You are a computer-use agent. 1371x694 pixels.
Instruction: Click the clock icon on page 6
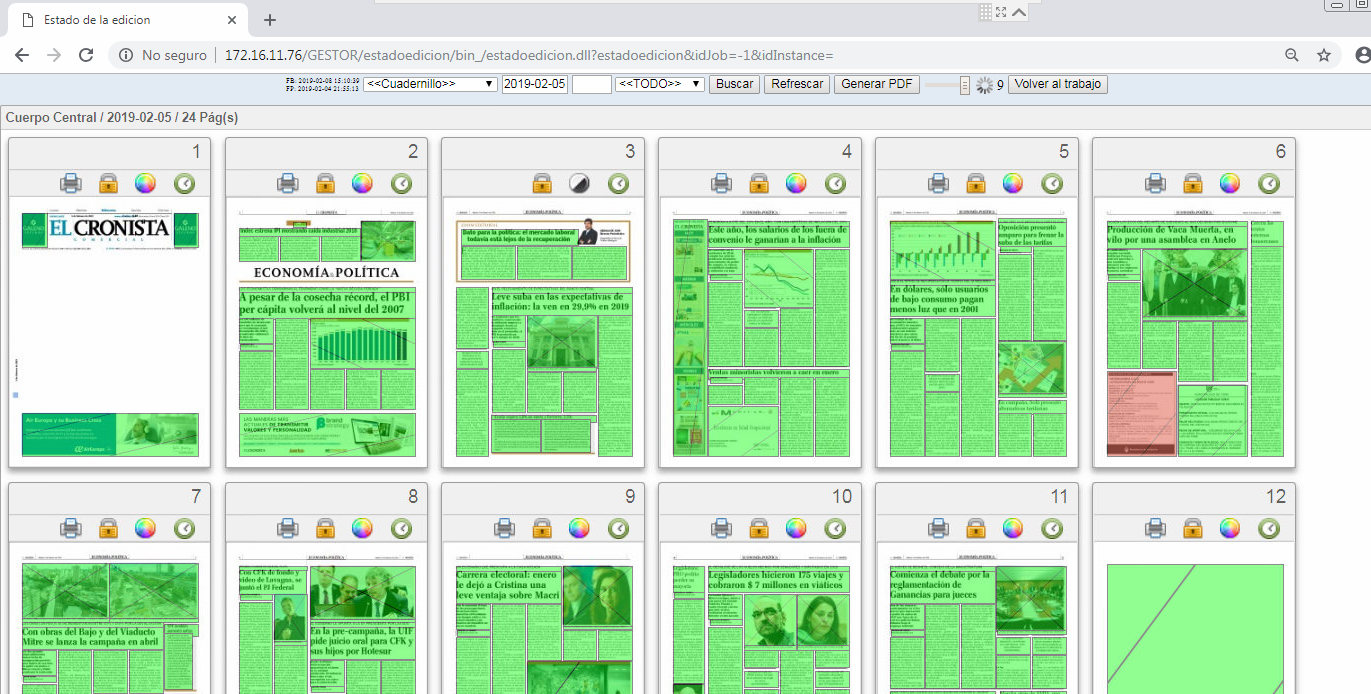click(1269, 183)
